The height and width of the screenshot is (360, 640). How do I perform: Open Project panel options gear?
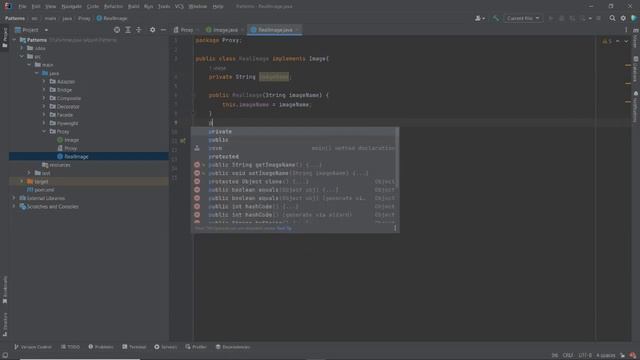click(x=152, y=30)
